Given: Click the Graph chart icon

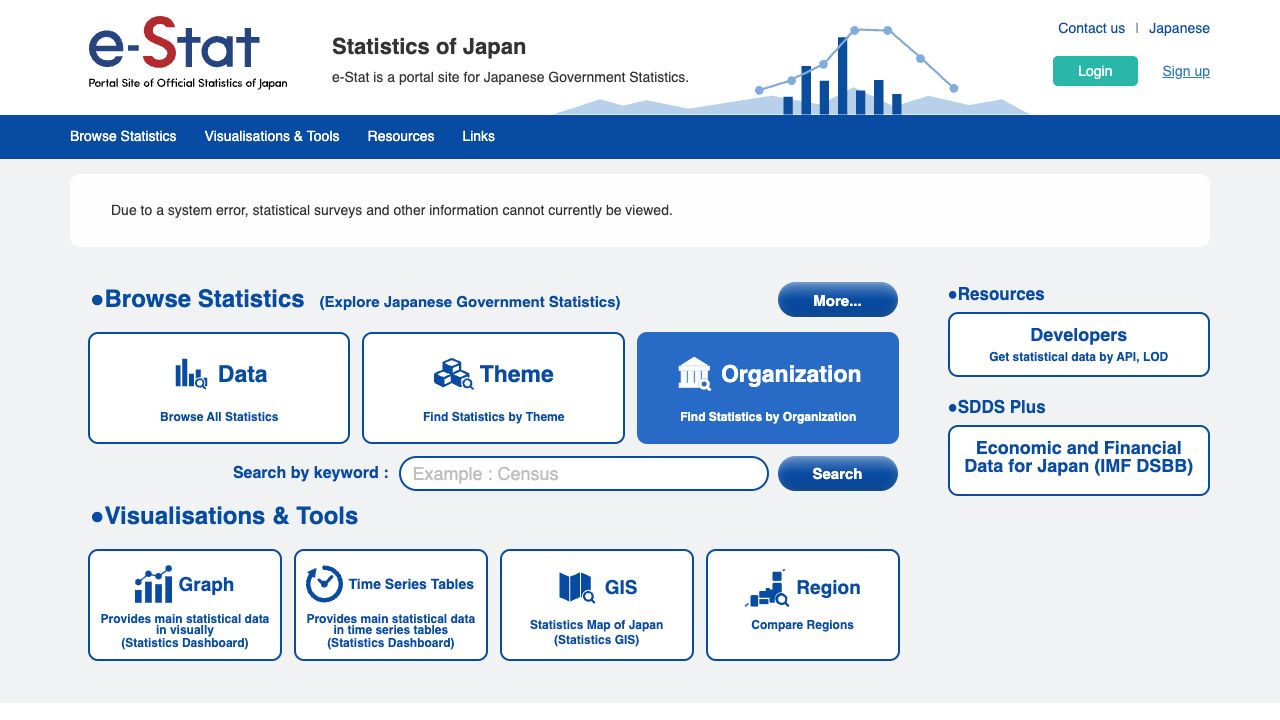Looking at the screenshot, I should 153,585.
